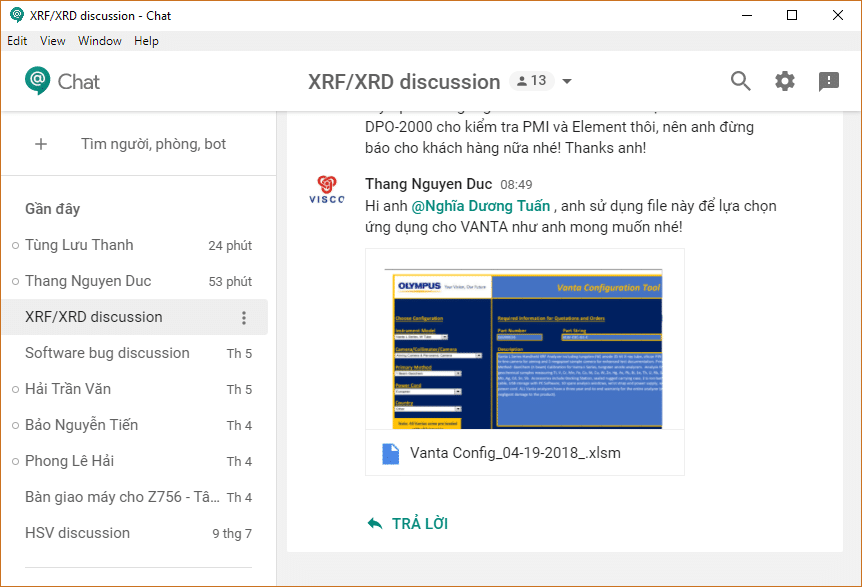Open the Help menu
This screenshot has width=862, height=587.
[146, 41]
